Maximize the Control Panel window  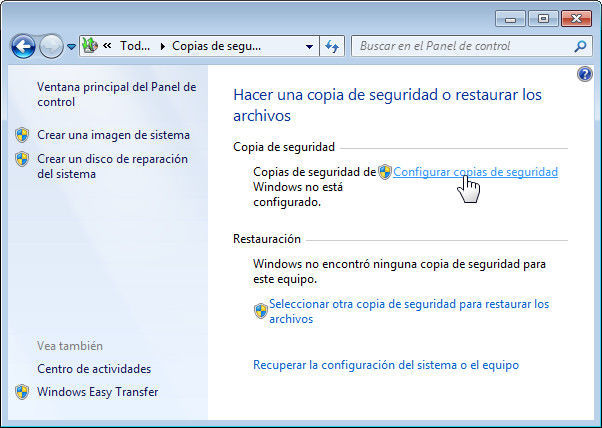[x=543, y=19]
